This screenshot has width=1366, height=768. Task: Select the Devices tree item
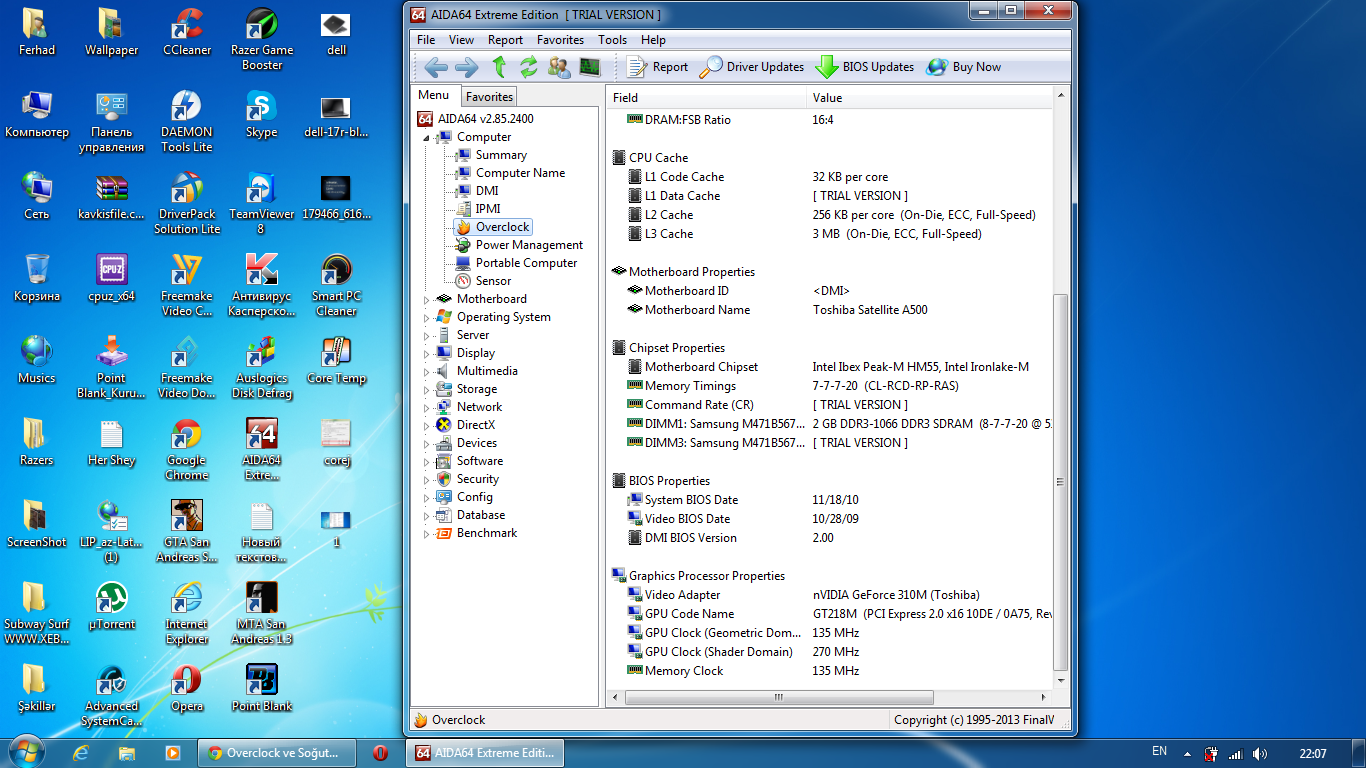coord(476,443)
